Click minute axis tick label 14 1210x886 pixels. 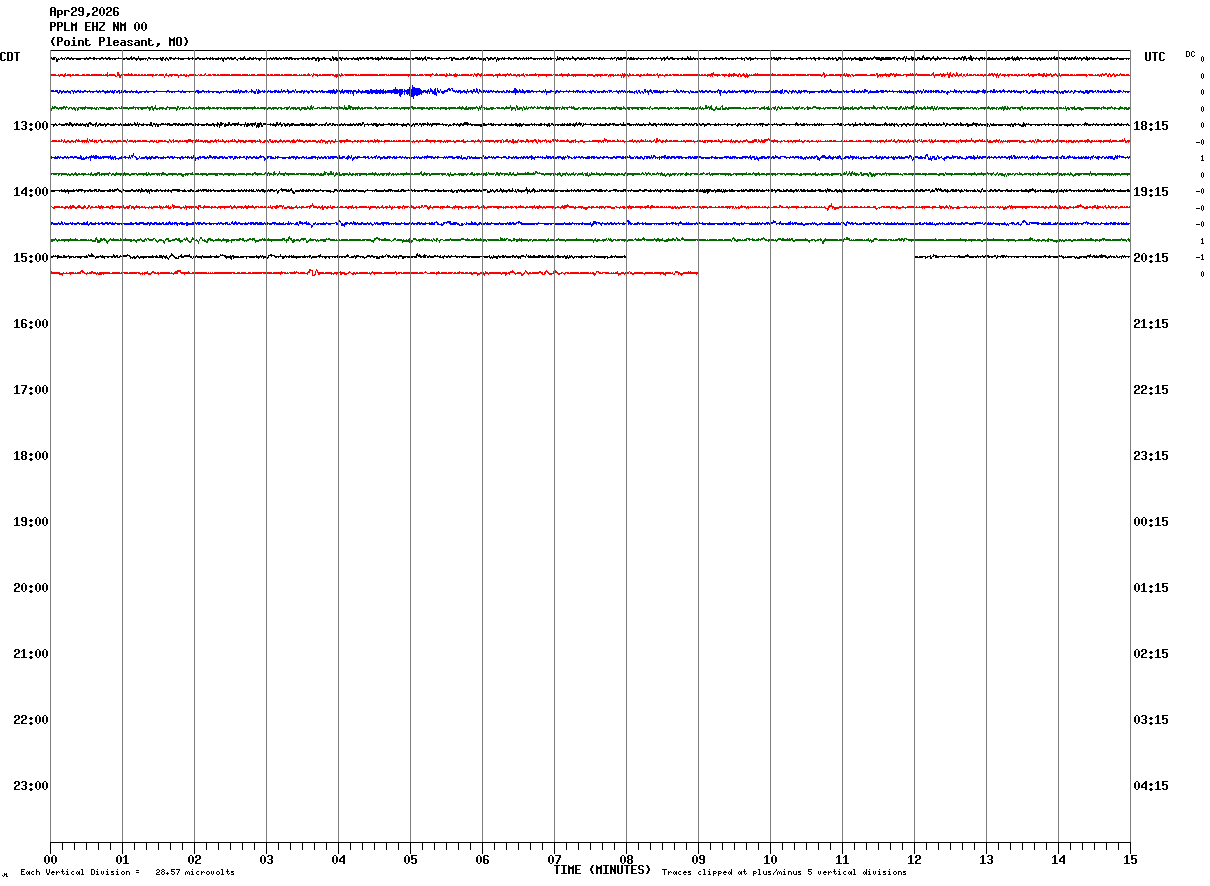[x=1058, y=859]
